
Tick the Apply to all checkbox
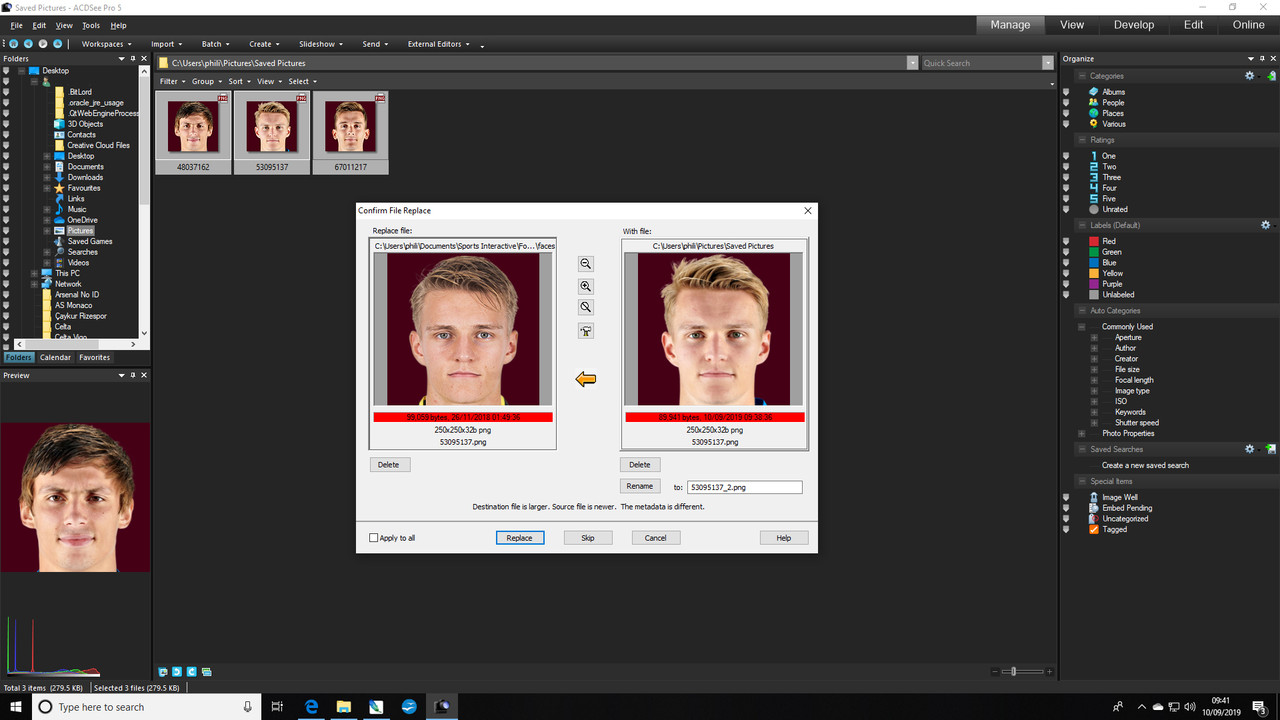374,538
